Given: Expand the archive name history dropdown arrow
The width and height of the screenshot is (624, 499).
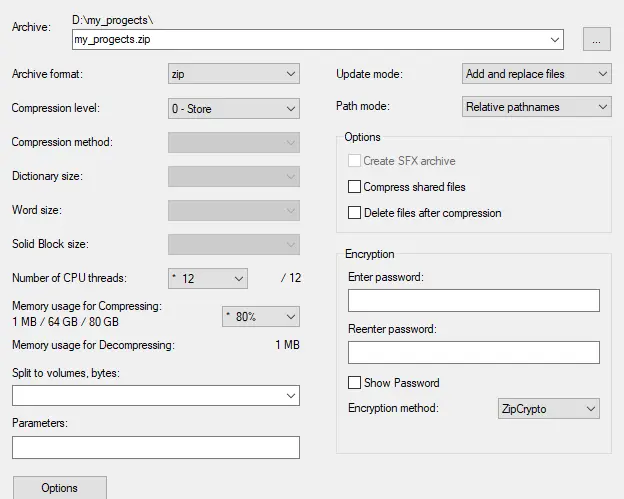Looking at the screenshot, I should click(554, 39).
